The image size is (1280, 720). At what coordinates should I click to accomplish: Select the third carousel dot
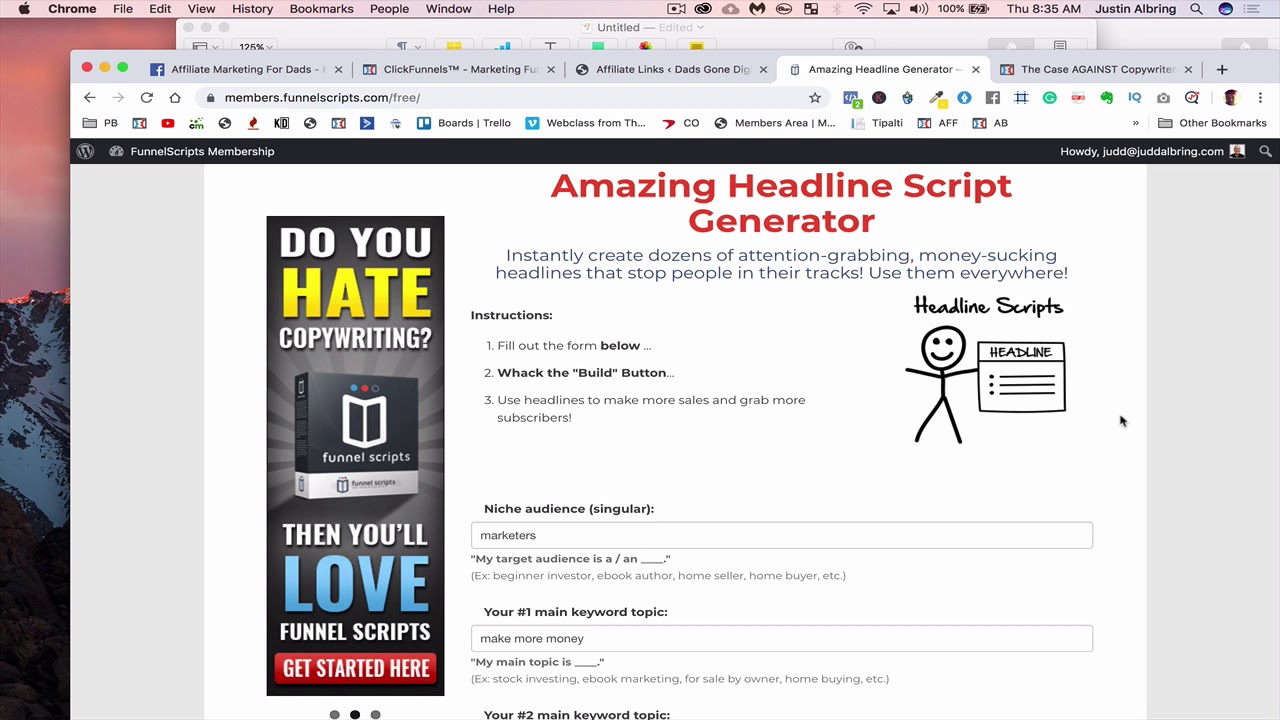pos(375,715)
